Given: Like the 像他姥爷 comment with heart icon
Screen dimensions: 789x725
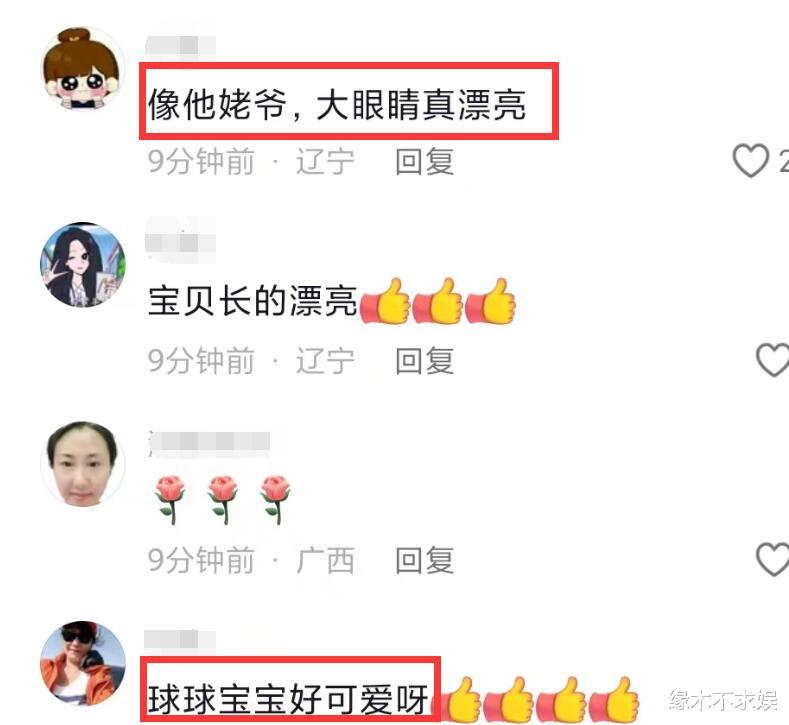Looking at the screenshot, I should pos(750,160).
